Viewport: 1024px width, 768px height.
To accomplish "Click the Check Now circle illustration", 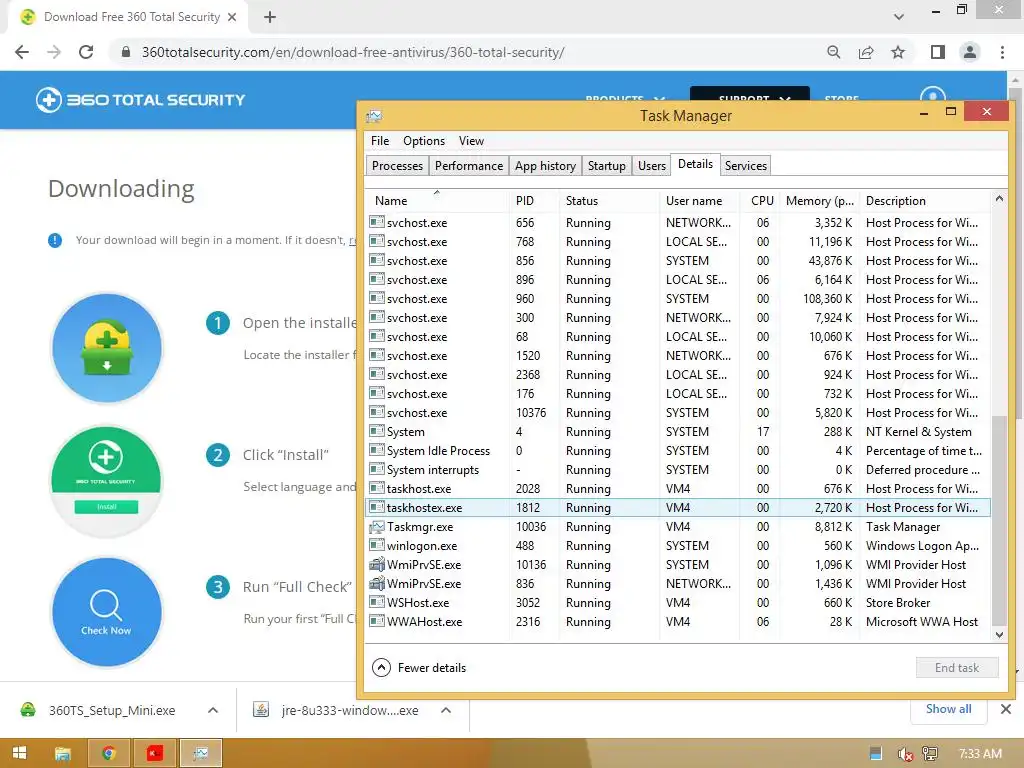I will (106, 613).
